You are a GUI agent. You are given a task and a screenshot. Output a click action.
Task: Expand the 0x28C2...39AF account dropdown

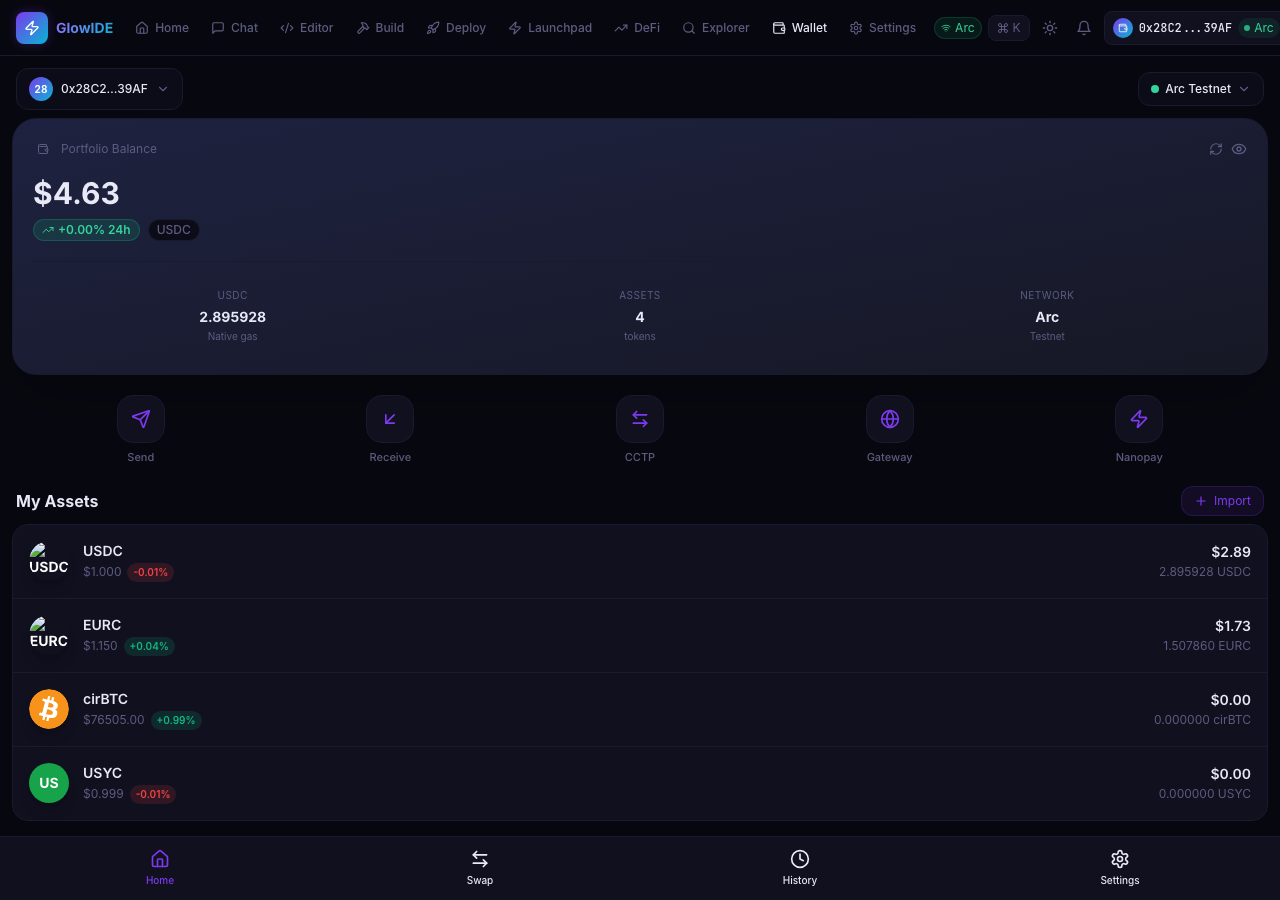[99, 89]
